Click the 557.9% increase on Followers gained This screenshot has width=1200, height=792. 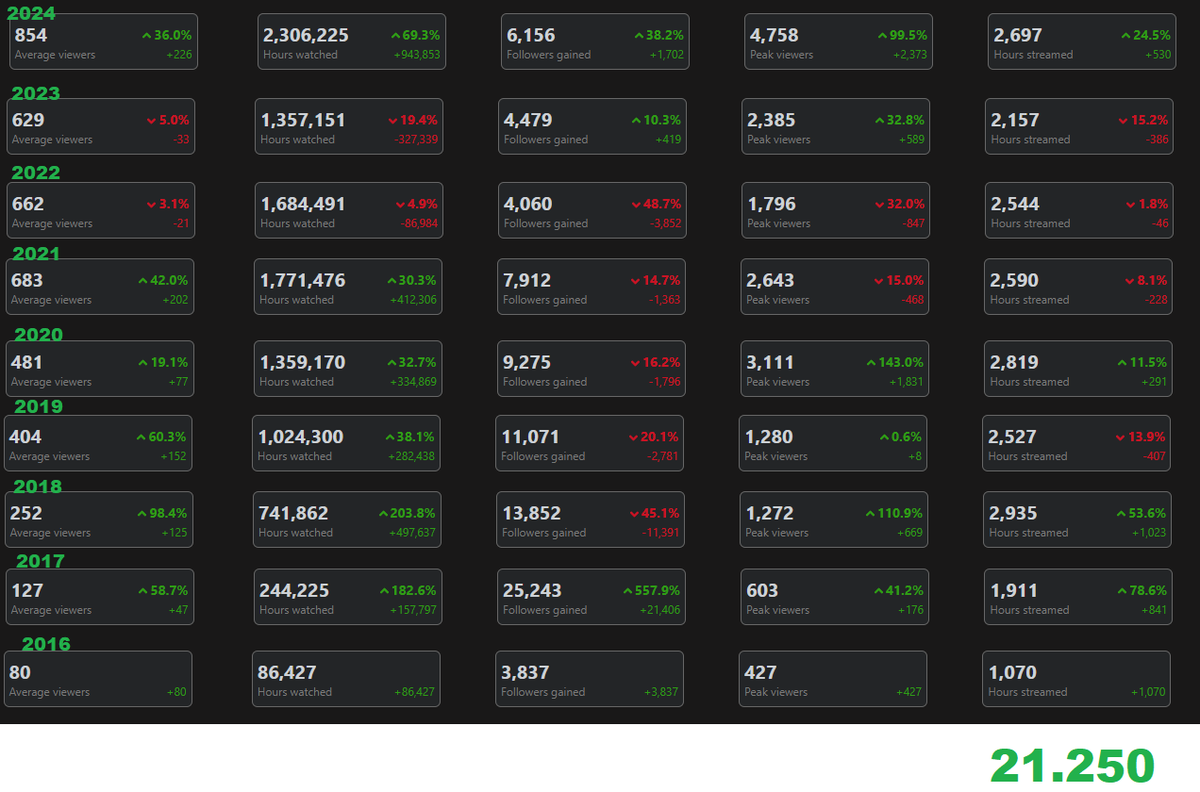pyautogui.click(x=652, y=590)
